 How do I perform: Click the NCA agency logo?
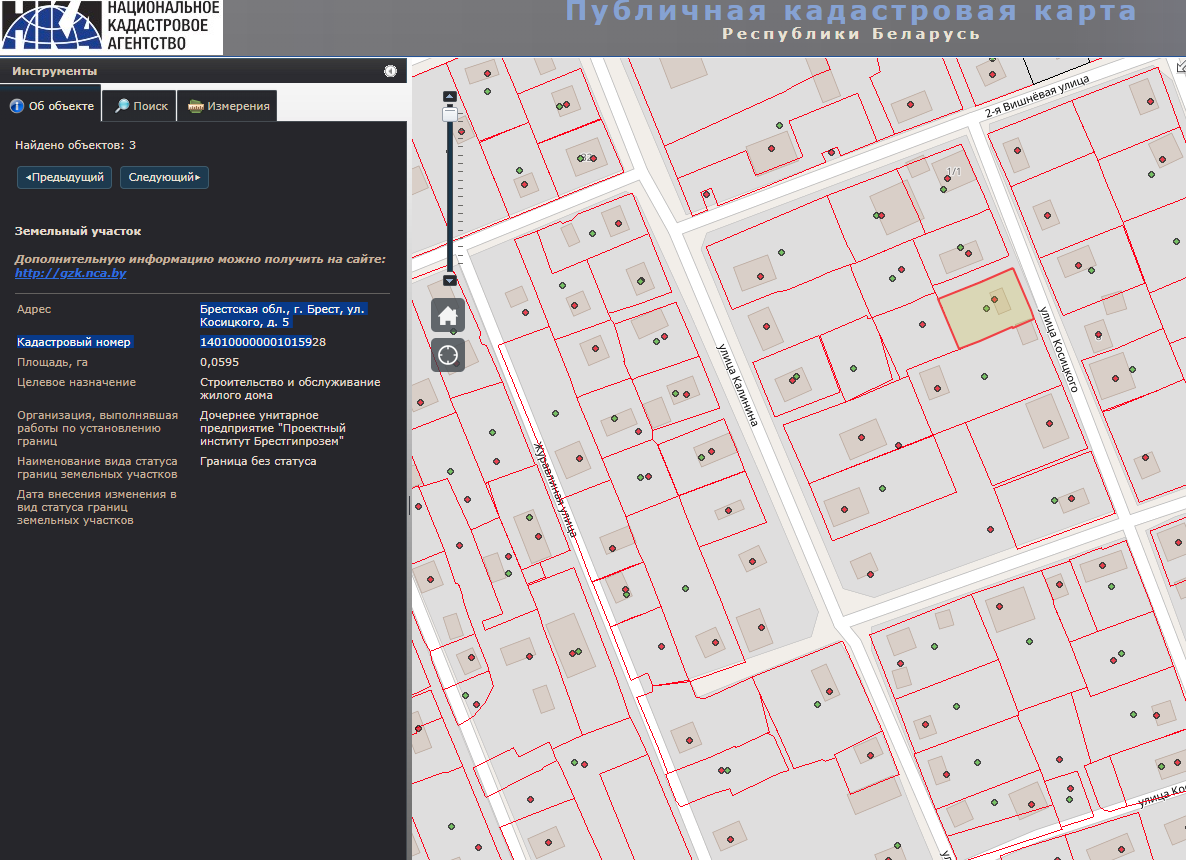[x=111, y=27]
